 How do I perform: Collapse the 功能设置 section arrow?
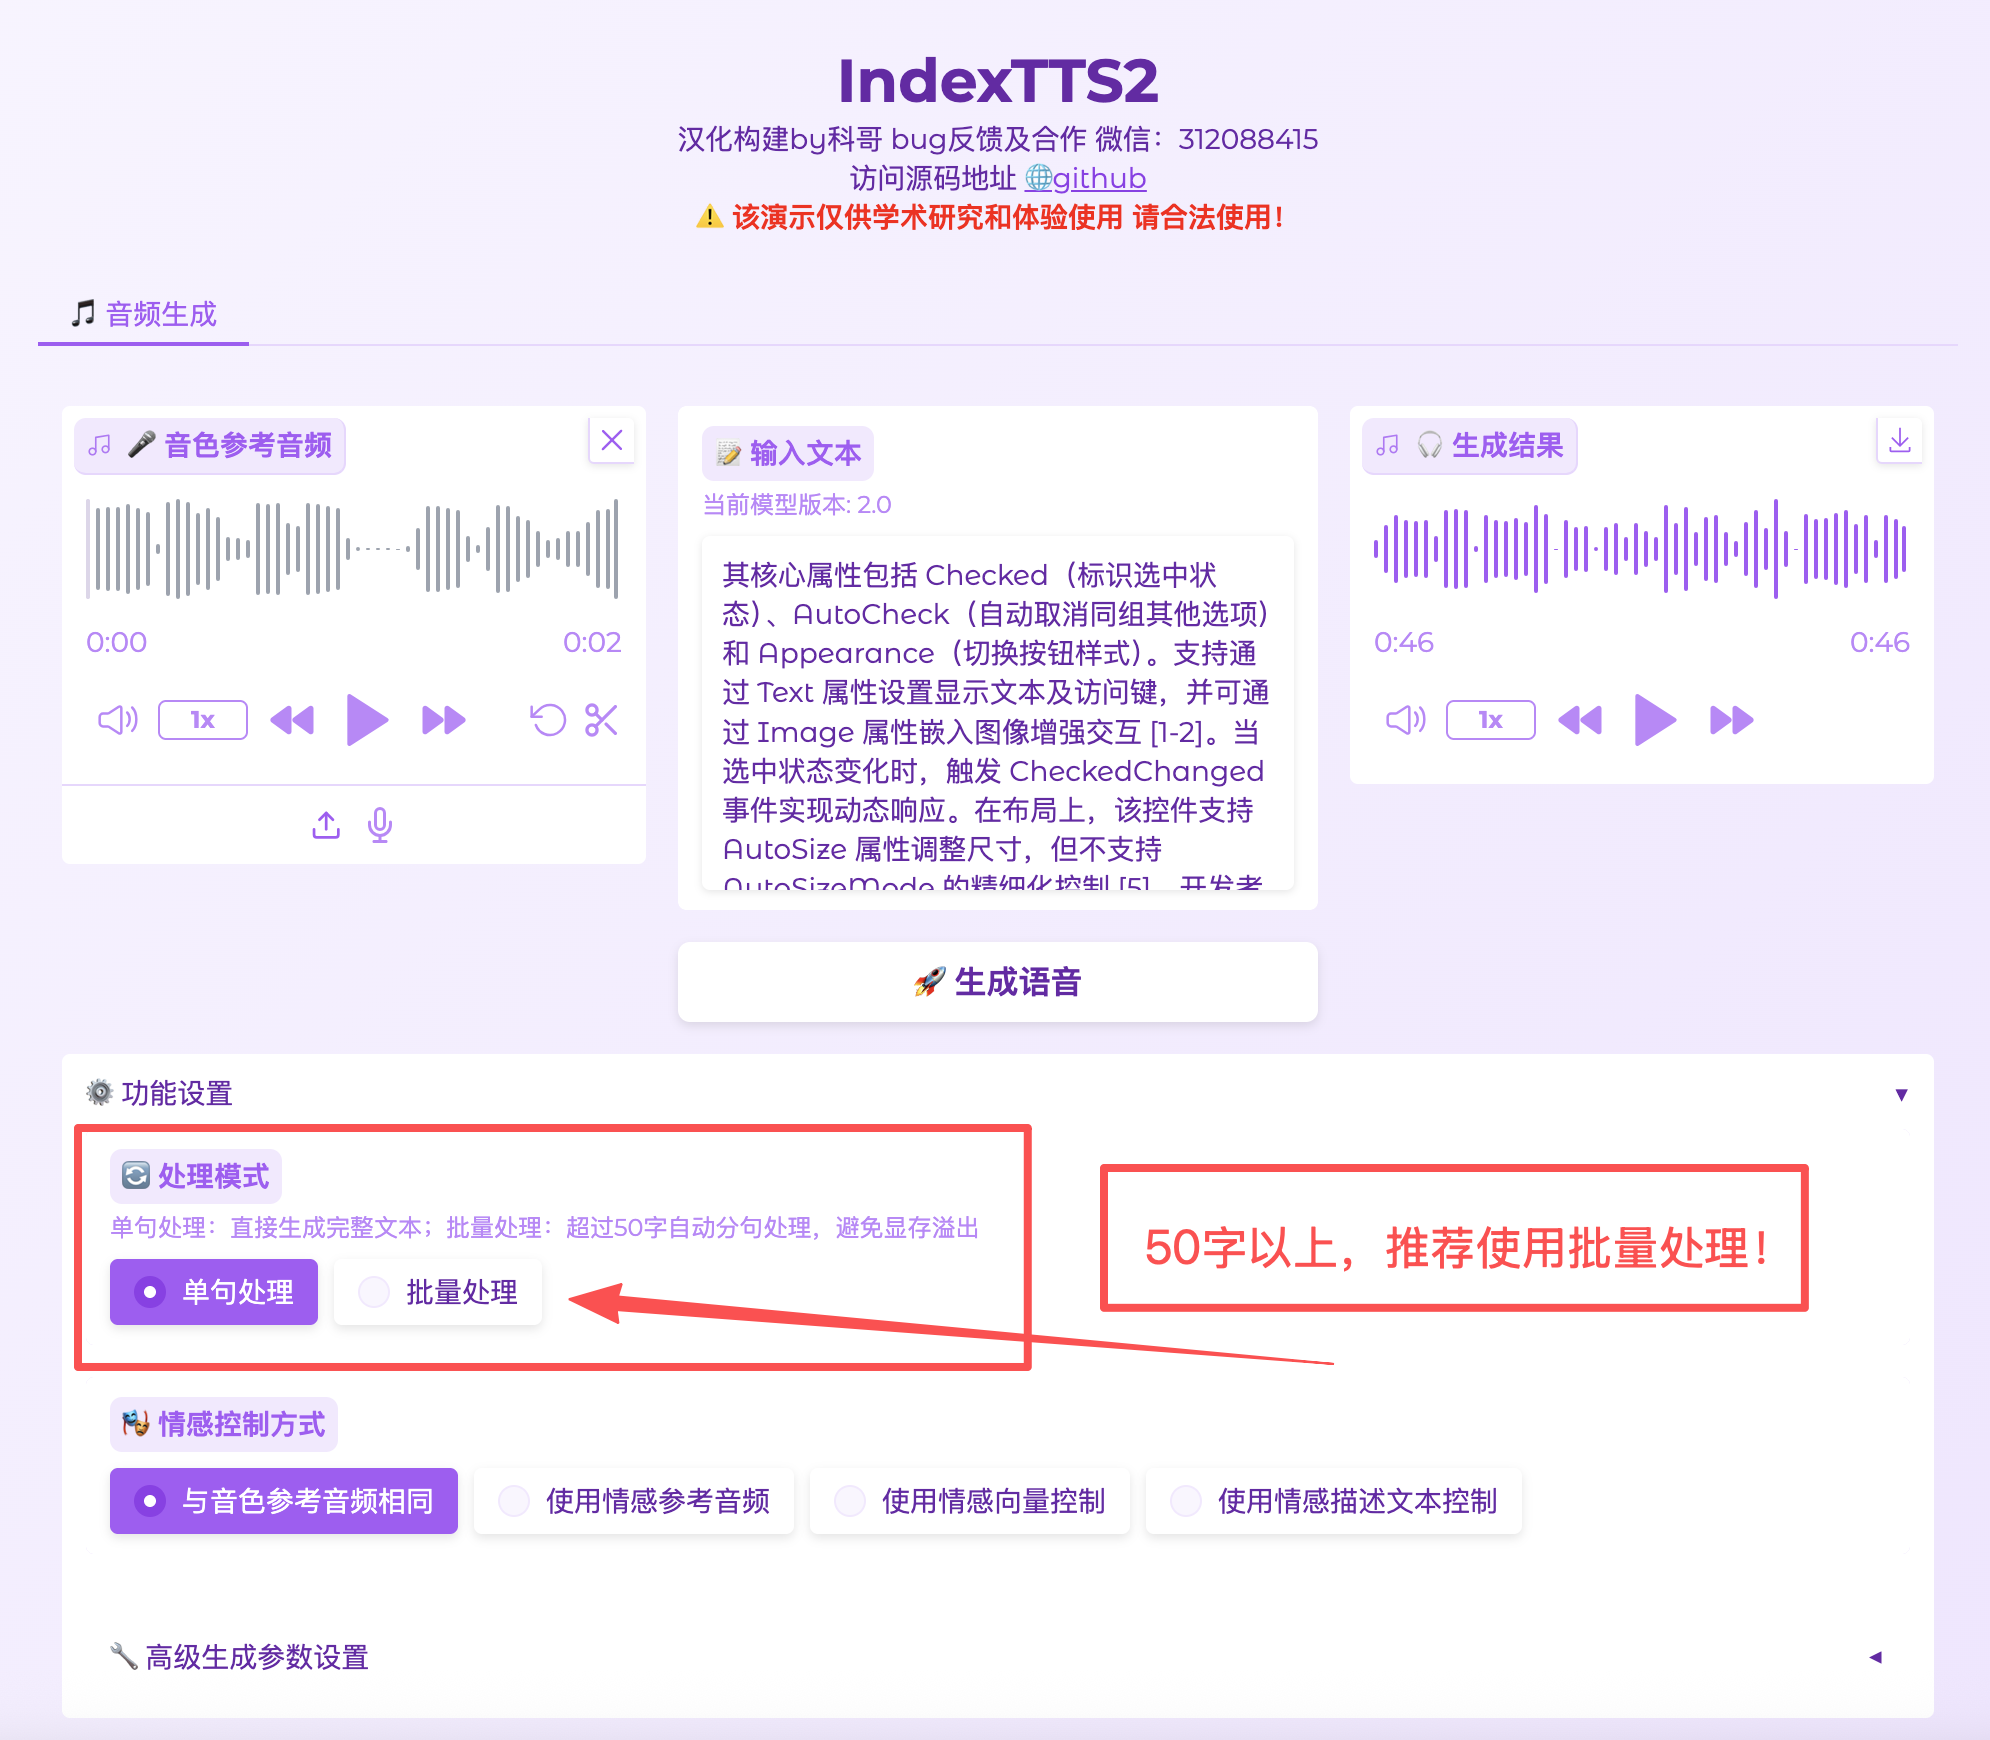tap(1901, 1094)
